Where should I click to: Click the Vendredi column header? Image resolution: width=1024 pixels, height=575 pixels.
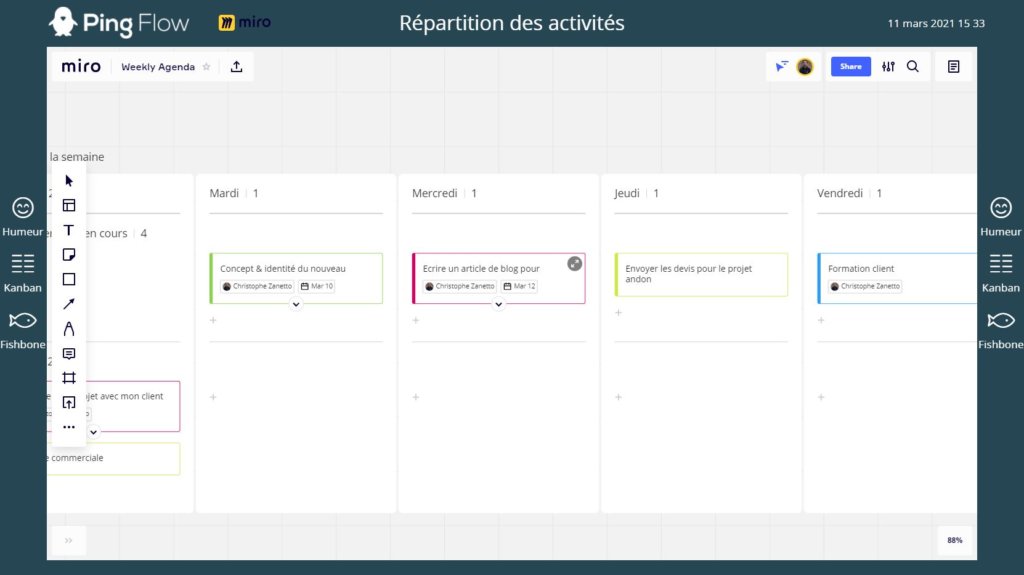tap(840, 193)
